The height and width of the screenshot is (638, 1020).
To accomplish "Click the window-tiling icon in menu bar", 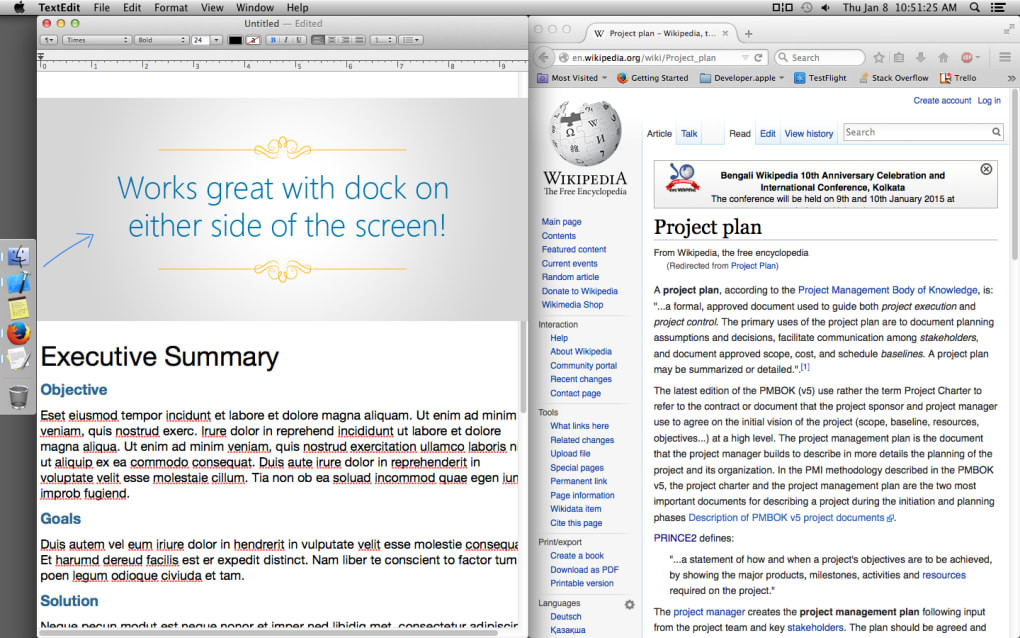I will (x=783, y=7).
